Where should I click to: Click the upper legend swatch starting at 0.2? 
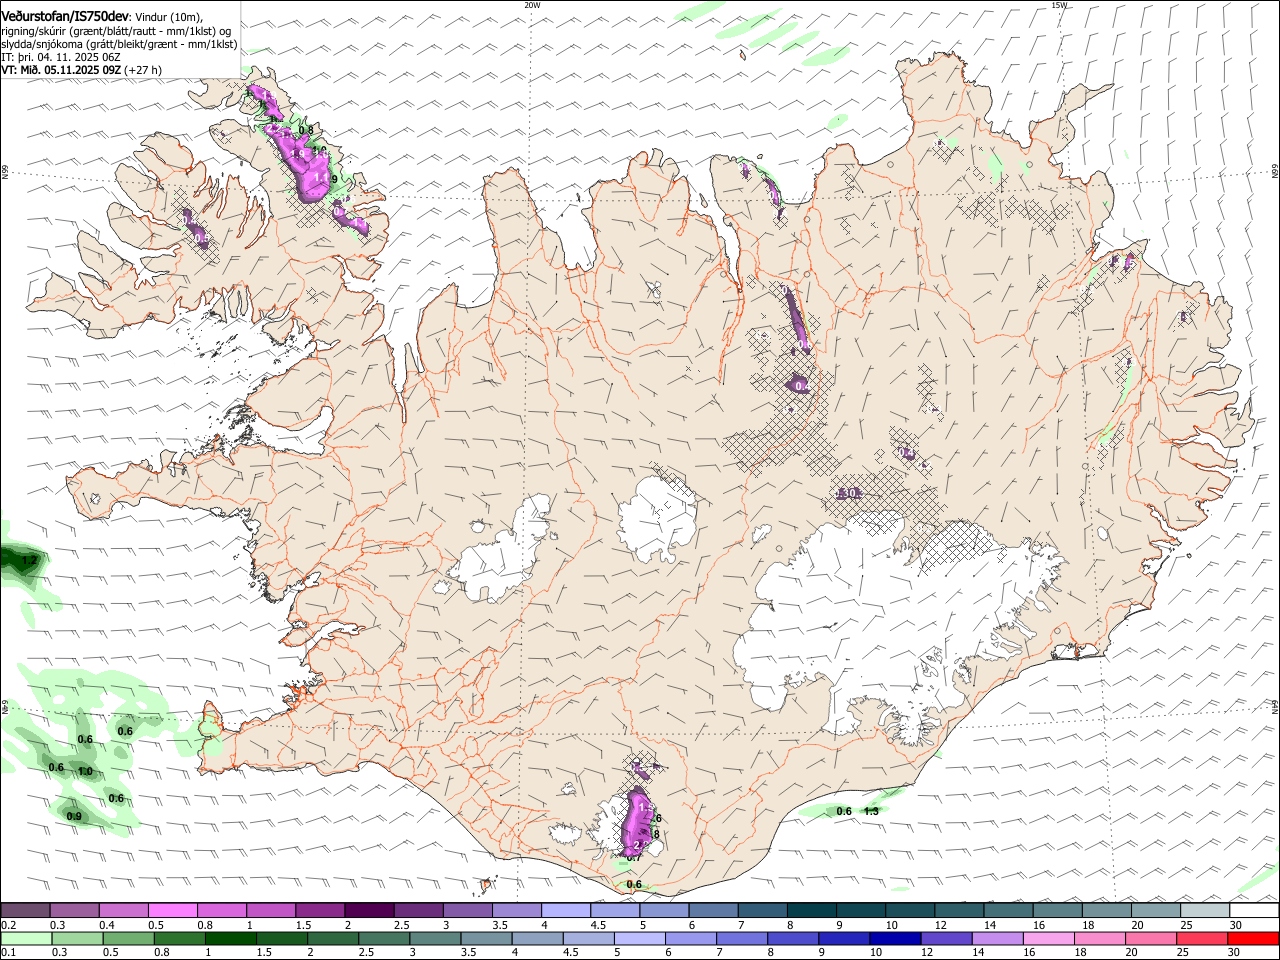point(26,910)
